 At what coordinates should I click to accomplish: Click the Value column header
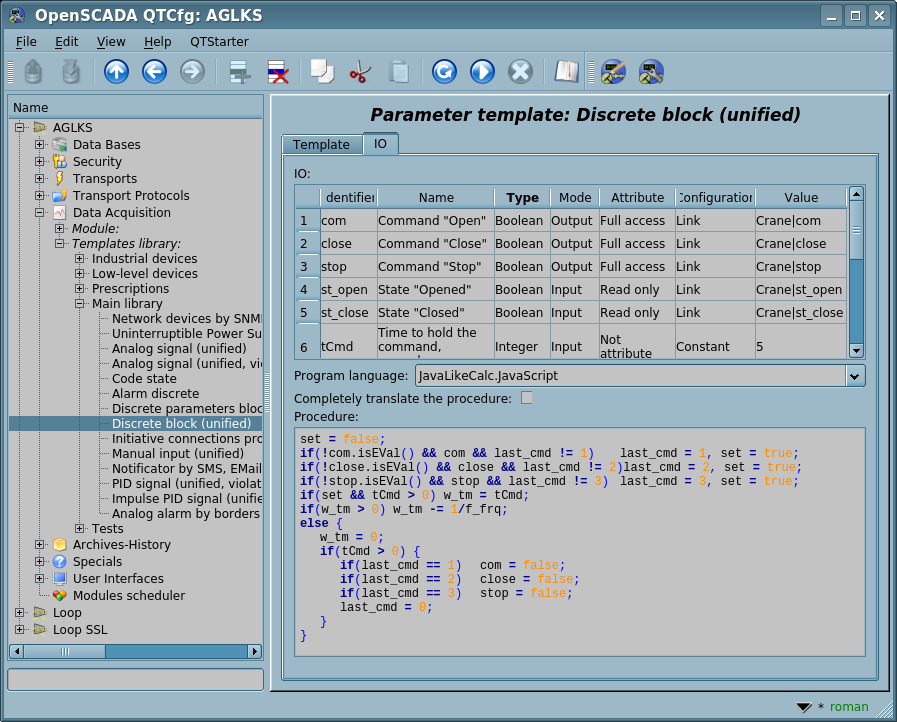click(x=801, y=197)
